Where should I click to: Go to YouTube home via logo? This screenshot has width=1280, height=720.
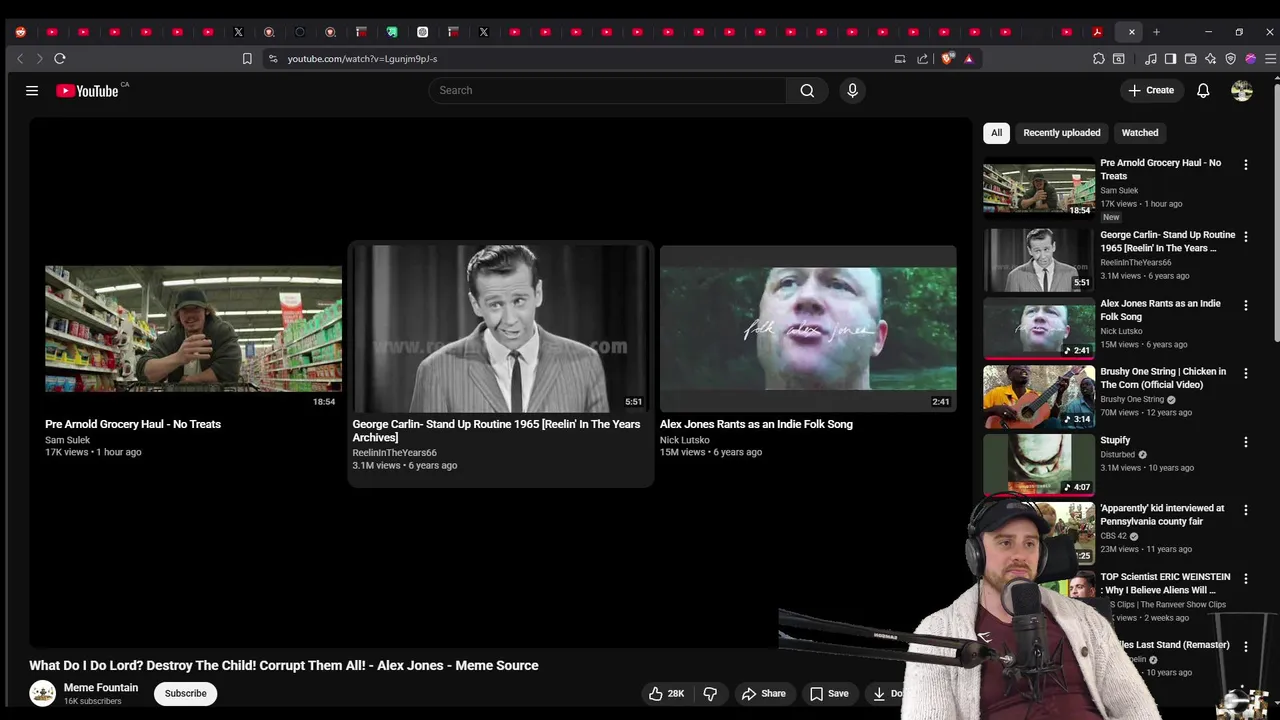88,91
